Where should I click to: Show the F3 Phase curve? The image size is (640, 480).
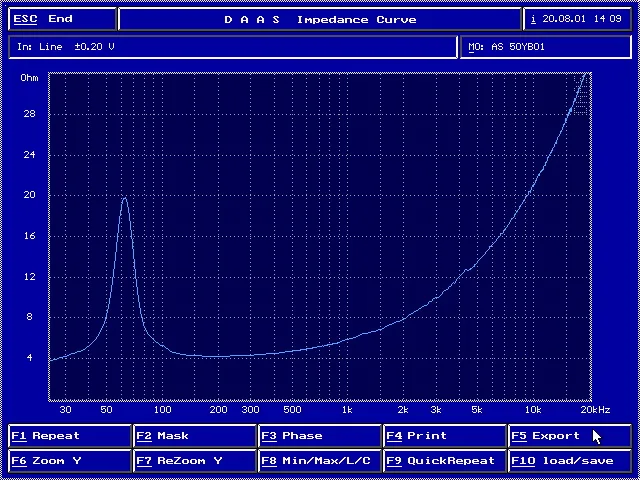320,436
